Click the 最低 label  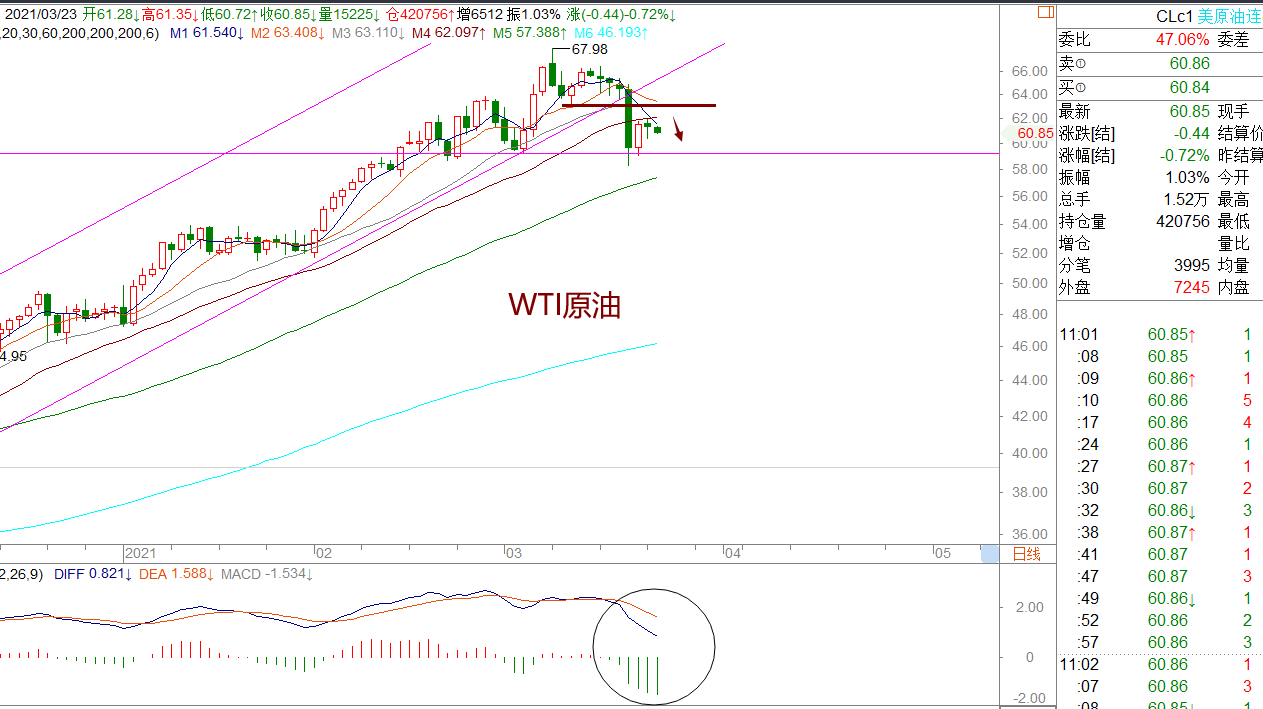tap(1233, 221)
